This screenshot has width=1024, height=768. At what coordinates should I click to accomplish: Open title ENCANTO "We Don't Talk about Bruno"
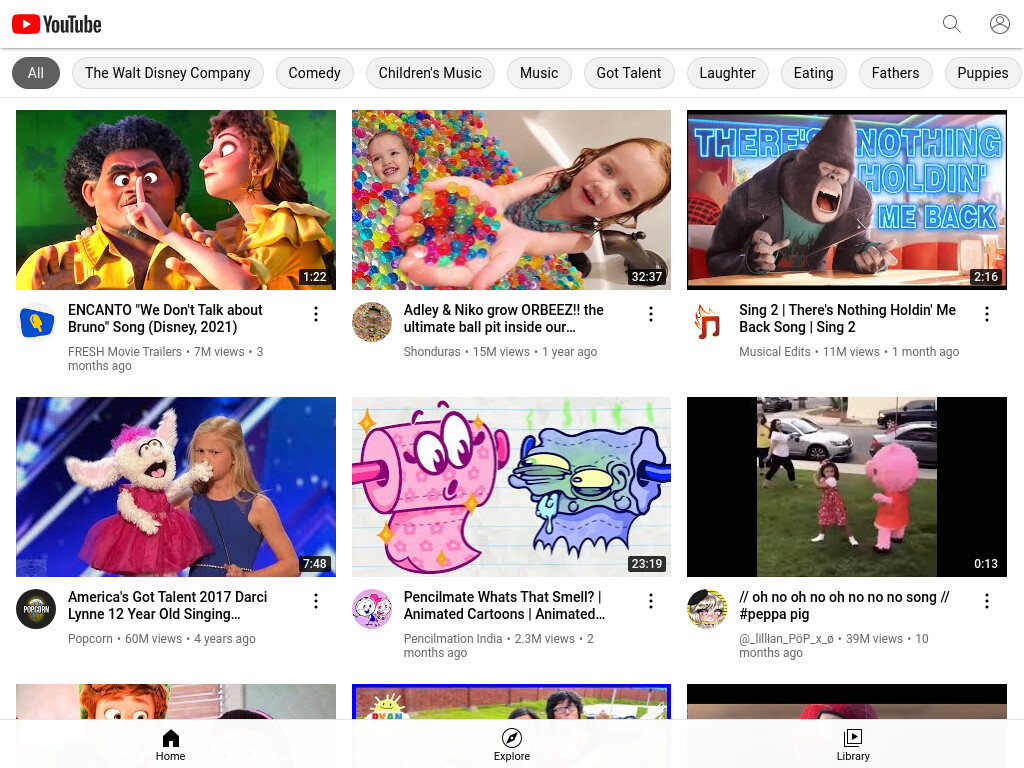pos(165,319)
